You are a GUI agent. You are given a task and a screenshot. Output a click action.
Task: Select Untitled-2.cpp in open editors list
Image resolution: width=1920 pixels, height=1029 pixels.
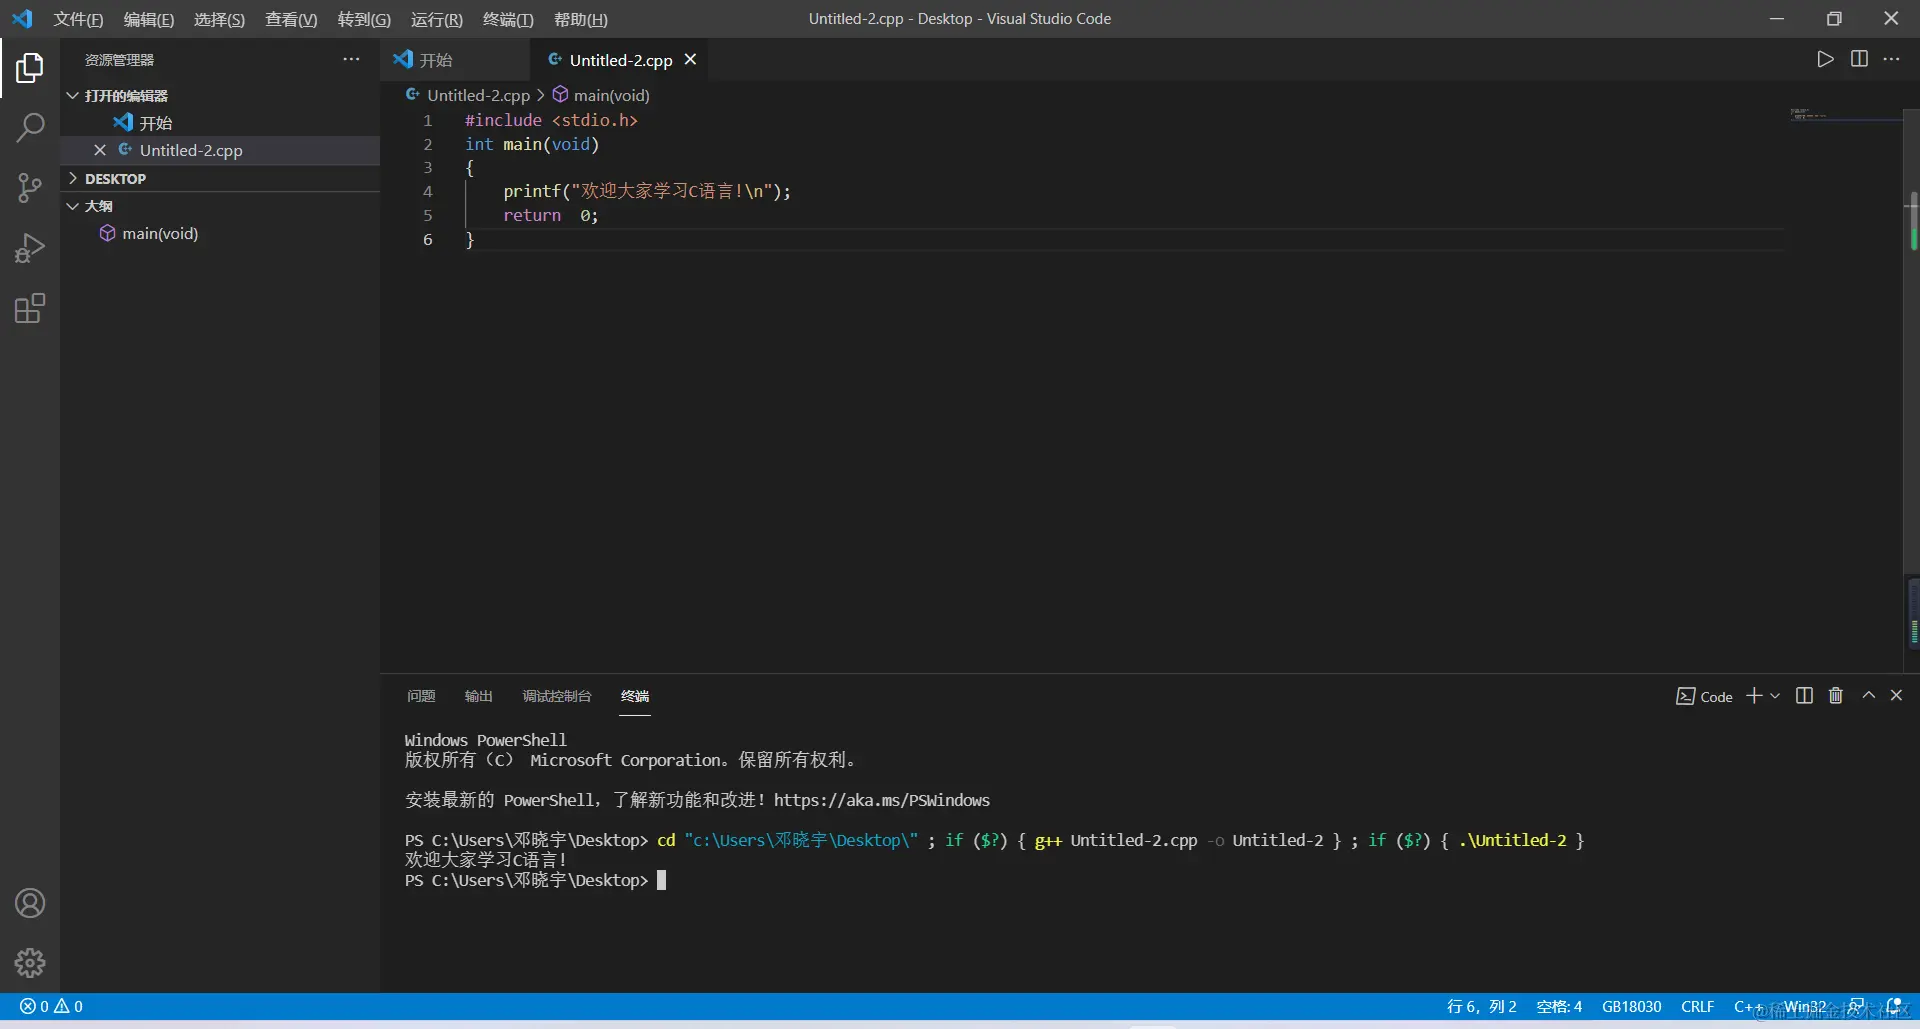pos(220,150)
